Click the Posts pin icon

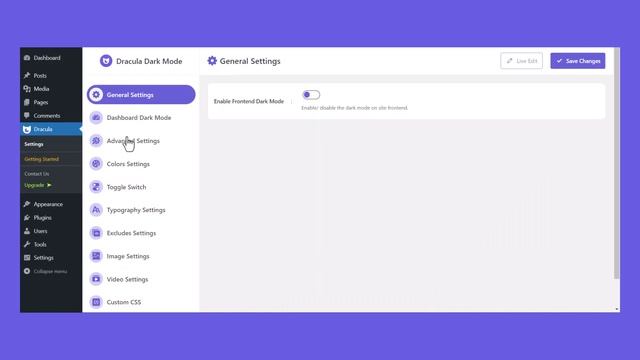(27, 76)
